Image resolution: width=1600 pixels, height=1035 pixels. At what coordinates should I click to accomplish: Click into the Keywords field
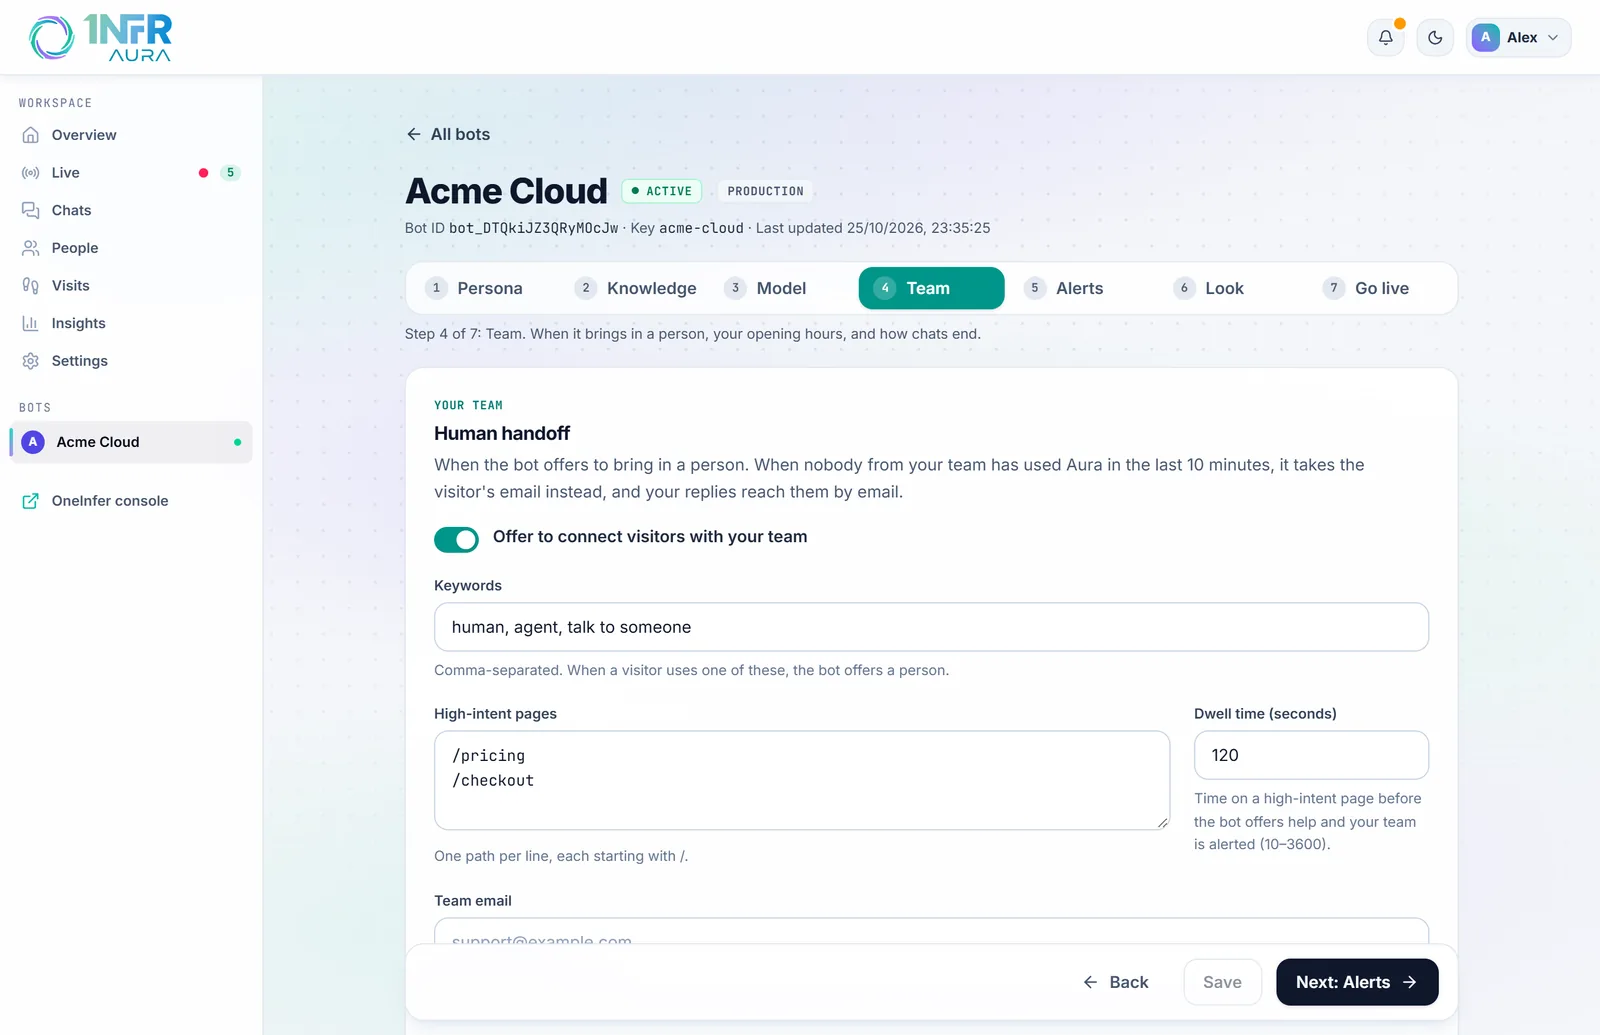931,627
